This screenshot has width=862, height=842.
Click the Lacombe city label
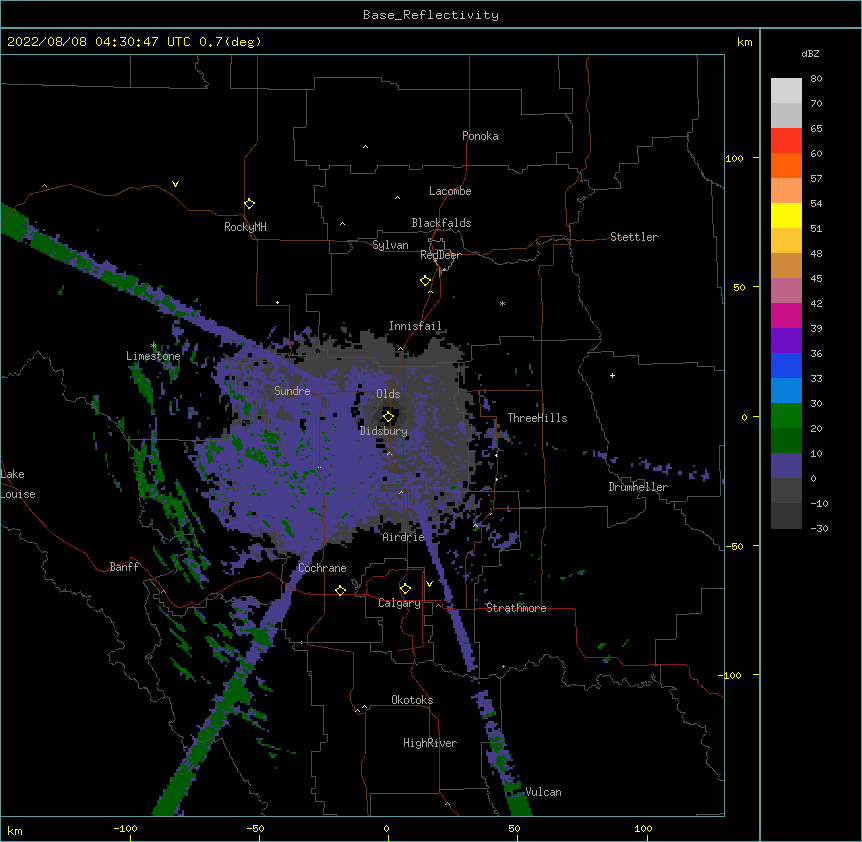pyautogui.click(x=450, y=191)
